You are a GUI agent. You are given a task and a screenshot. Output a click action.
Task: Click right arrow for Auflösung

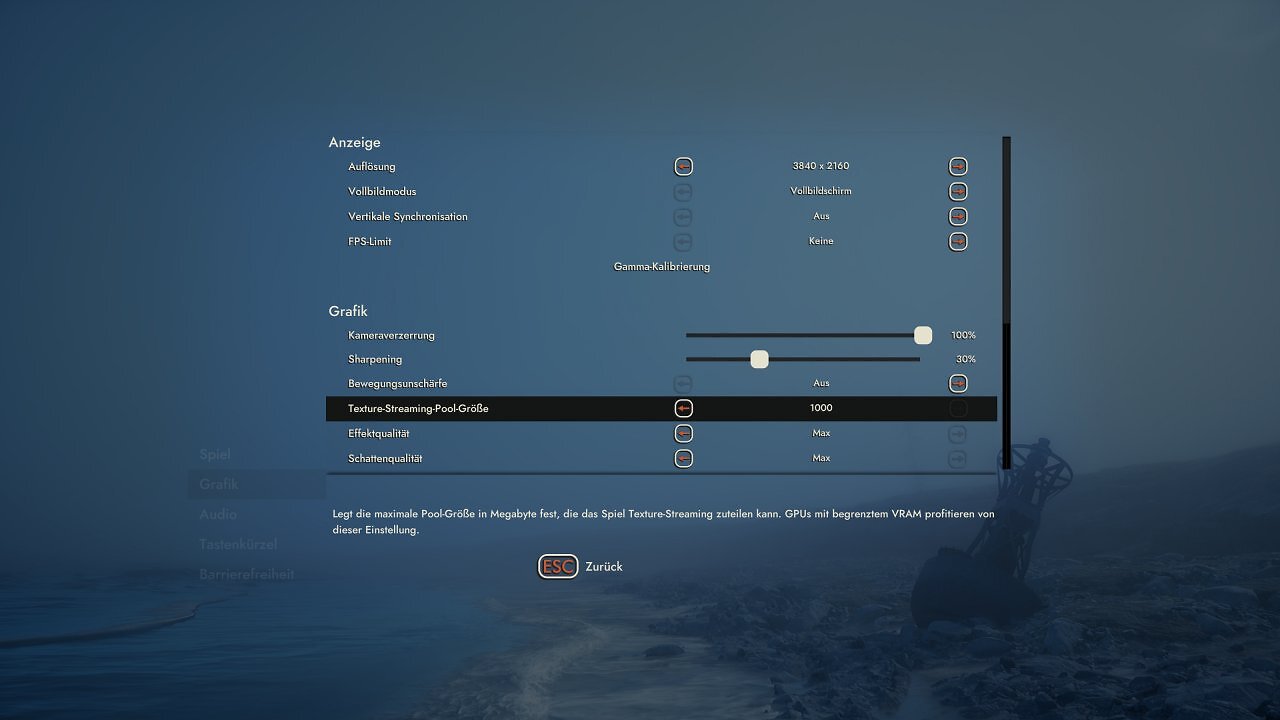tap(958, 167)
